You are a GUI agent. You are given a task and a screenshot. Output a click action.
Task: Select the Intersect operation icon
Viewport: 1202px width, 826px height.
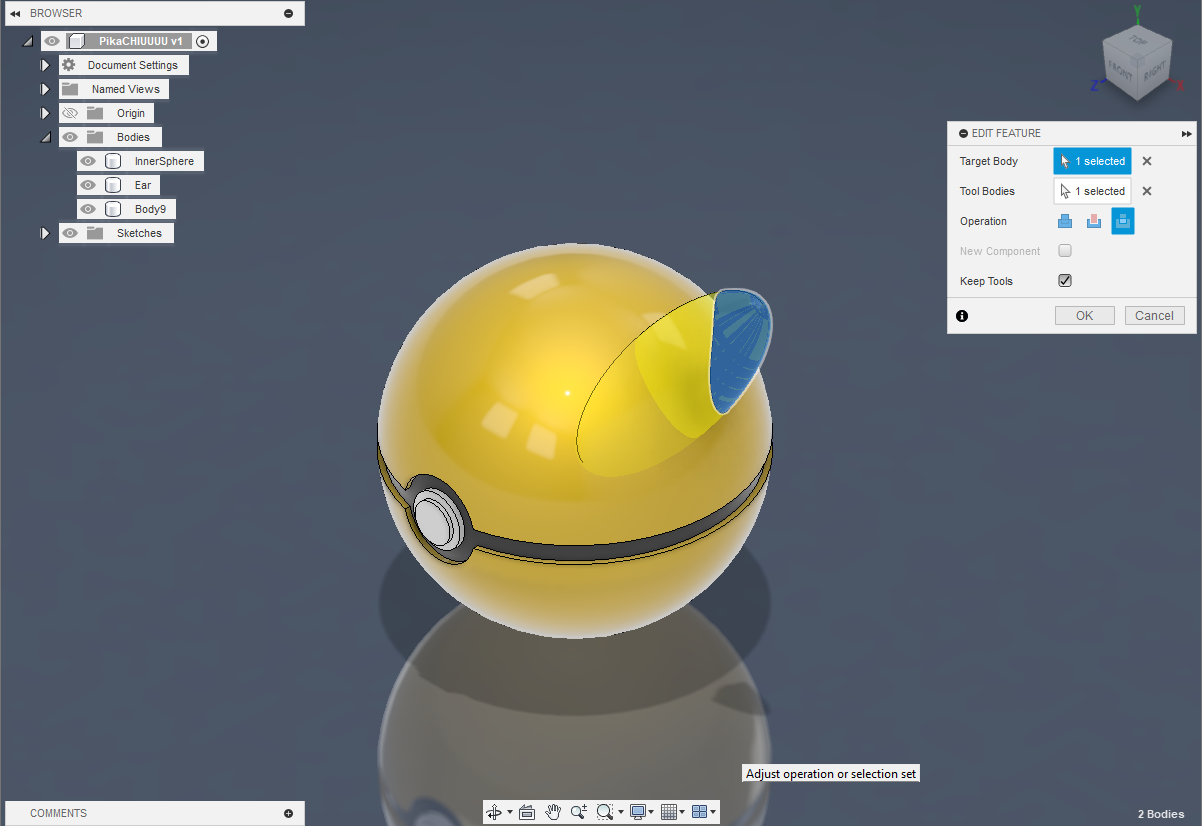tap(1123, 221)
